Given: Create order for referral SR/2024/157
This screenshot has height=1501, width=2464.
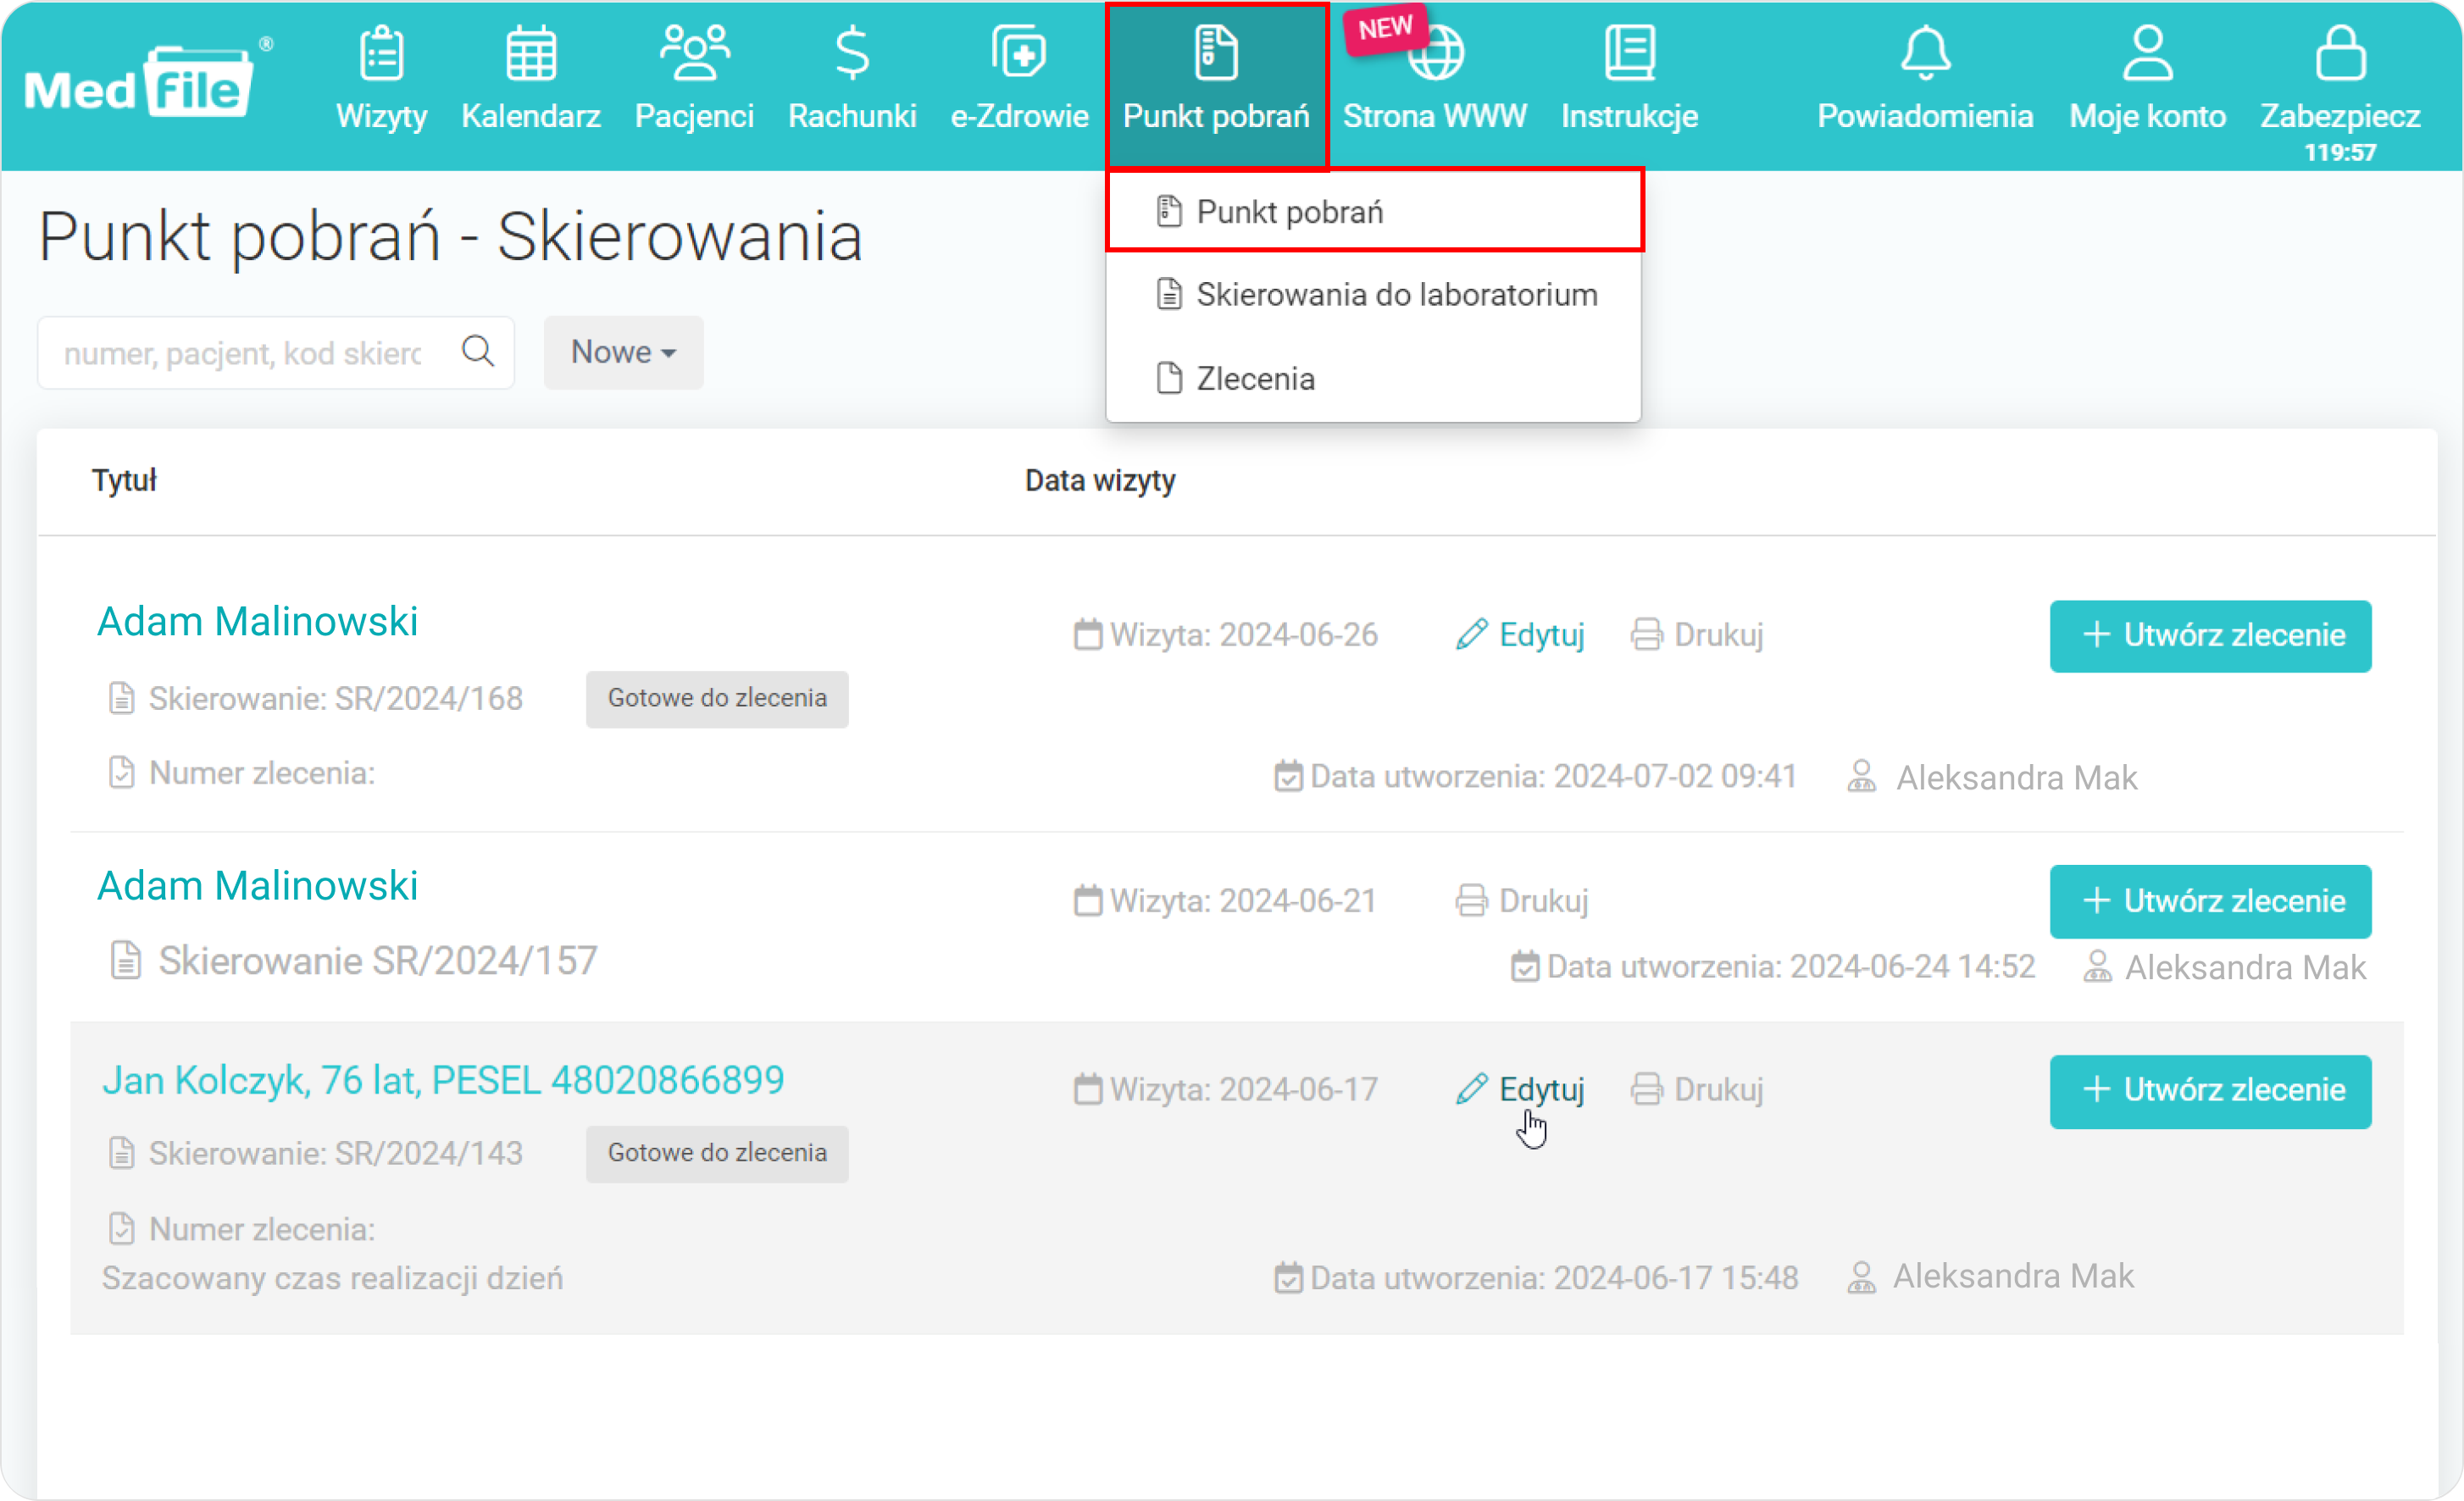Looking at the screenshot, I should [x=2210, y=901].
